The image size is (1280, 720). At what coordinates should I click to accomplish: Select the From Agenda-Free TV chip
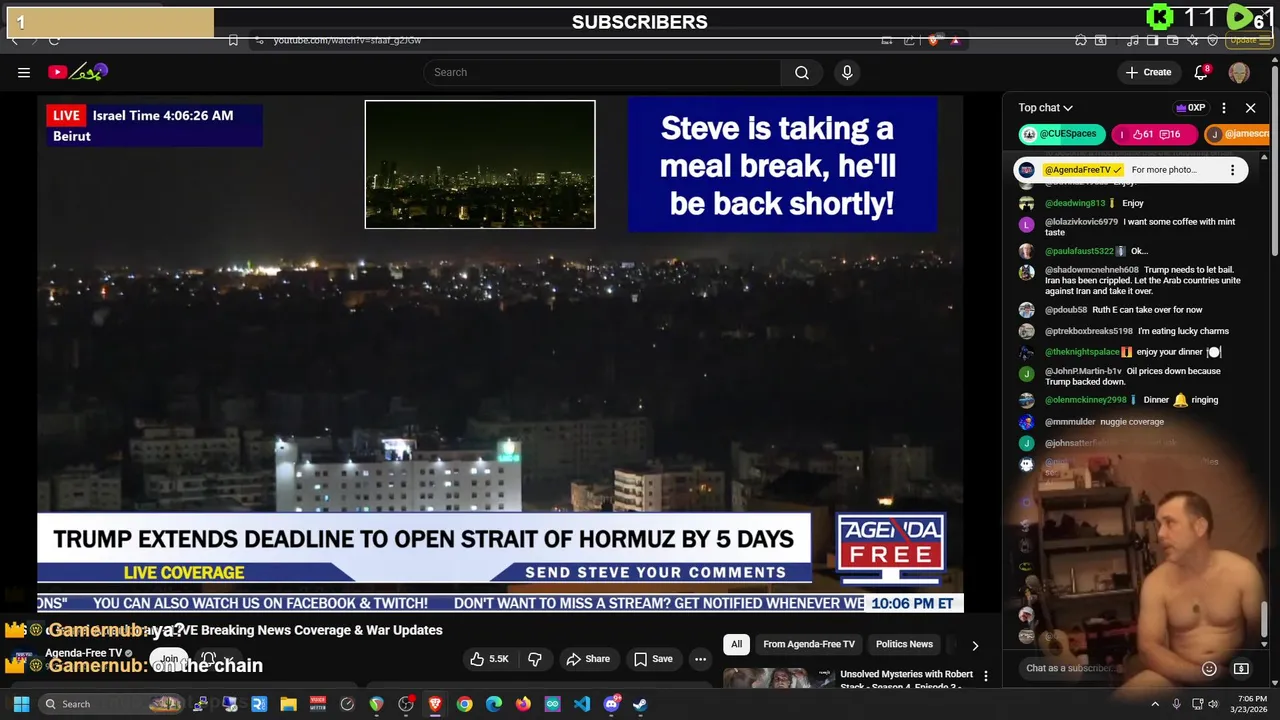pos(809,644)
